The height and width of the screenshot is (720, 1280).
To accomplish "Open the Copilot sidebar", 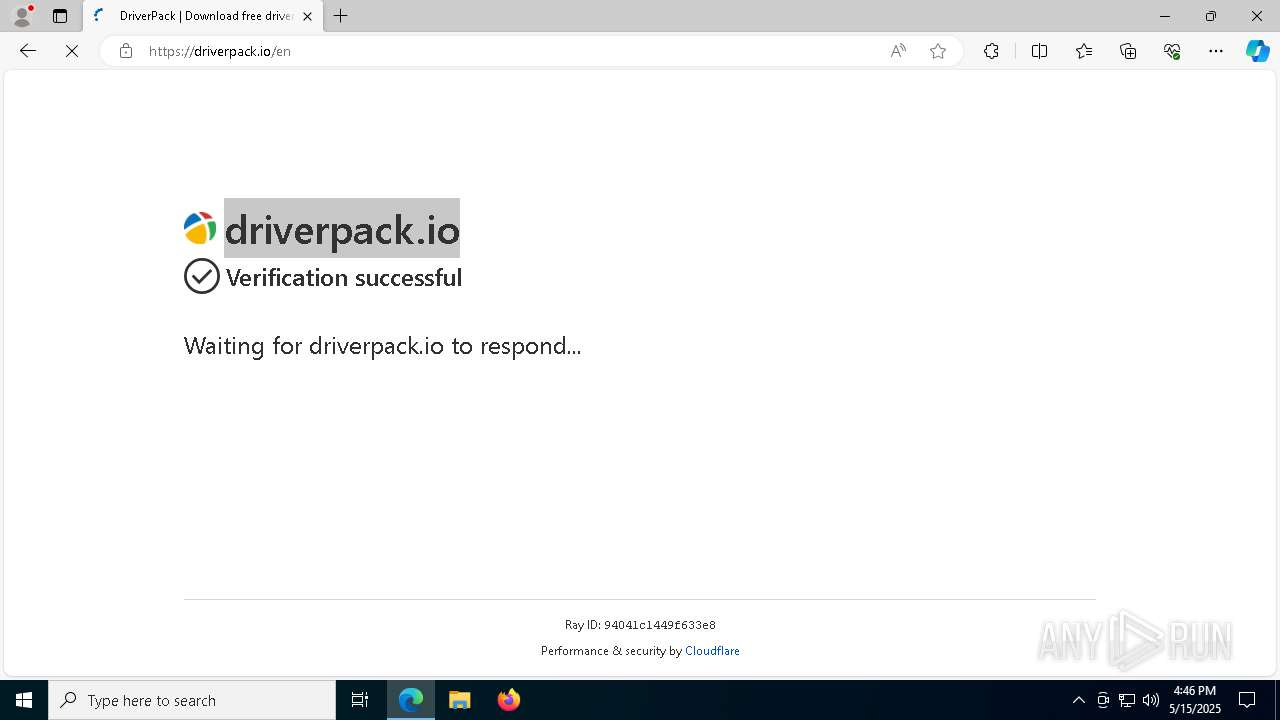I will [1257, 51].
